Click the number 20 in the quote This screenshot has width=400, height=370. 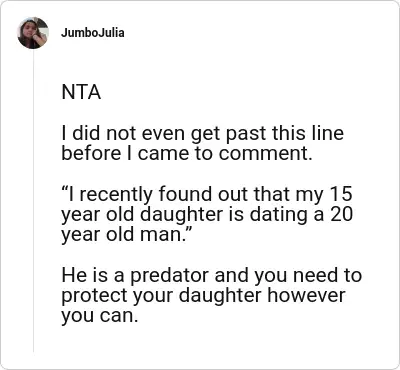point(341,214)
